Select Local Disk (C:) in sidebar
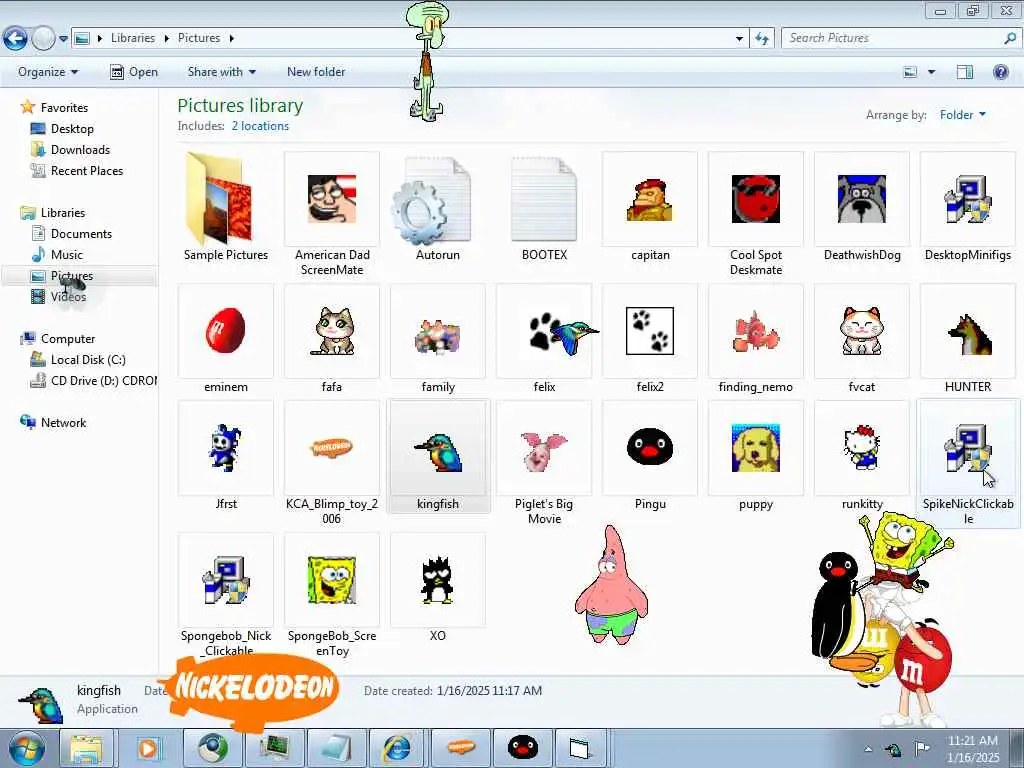This screenshot has height=768, width=1024. point(88,360)
